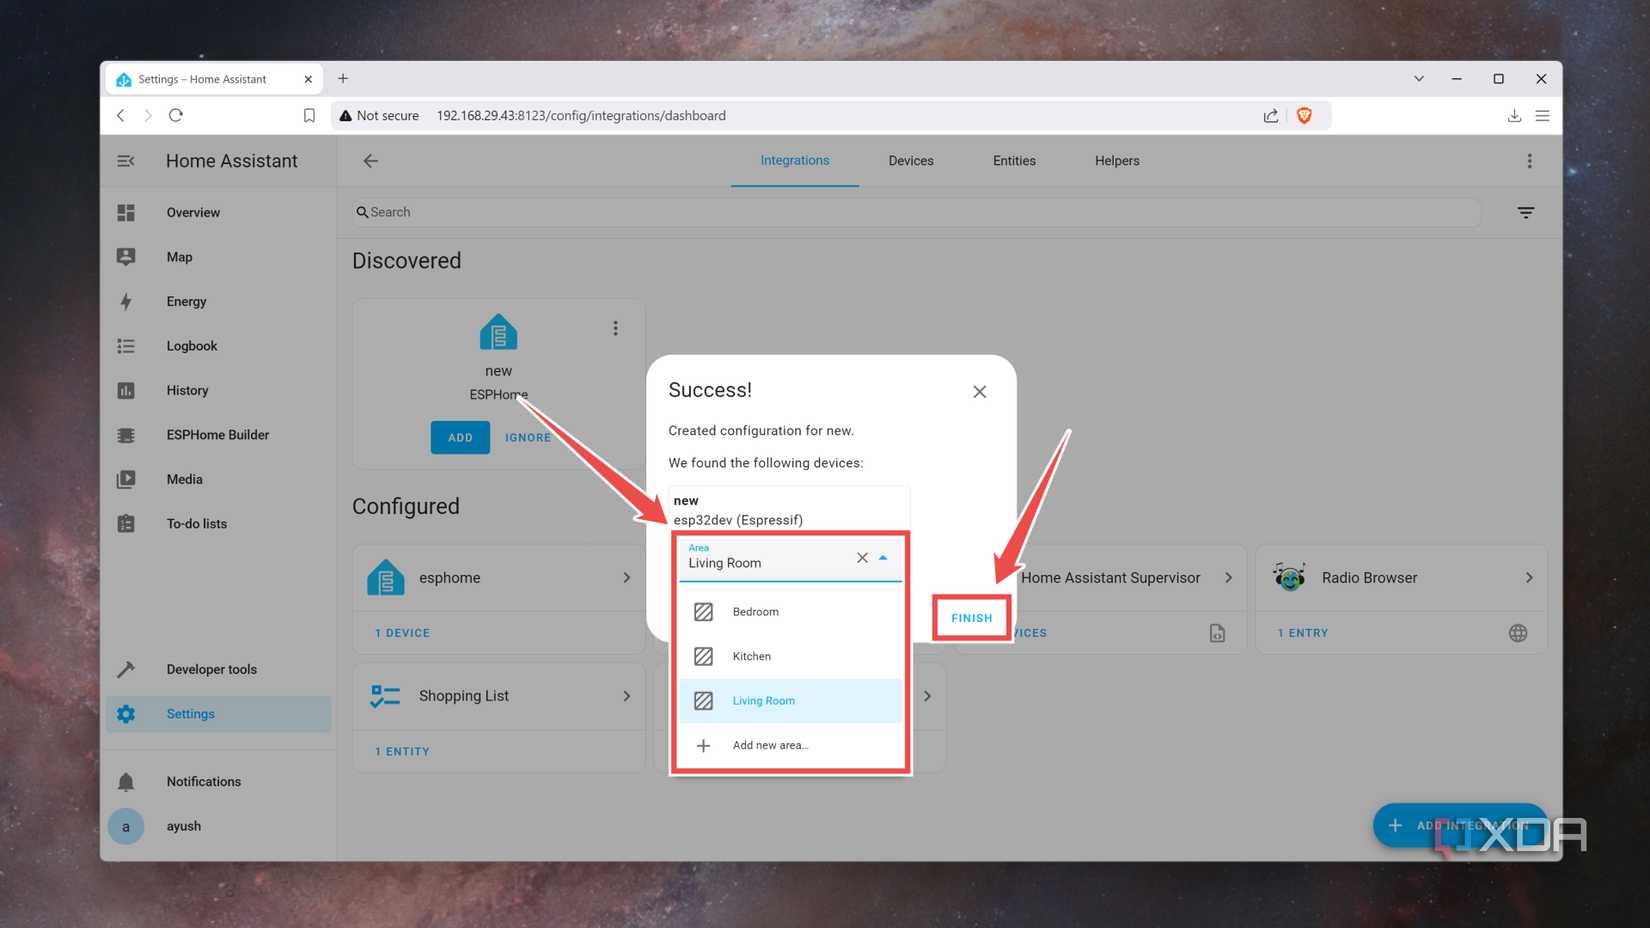Click ADD on the discovered ESPHome device
1650x928 pixels.
[459, 437]
